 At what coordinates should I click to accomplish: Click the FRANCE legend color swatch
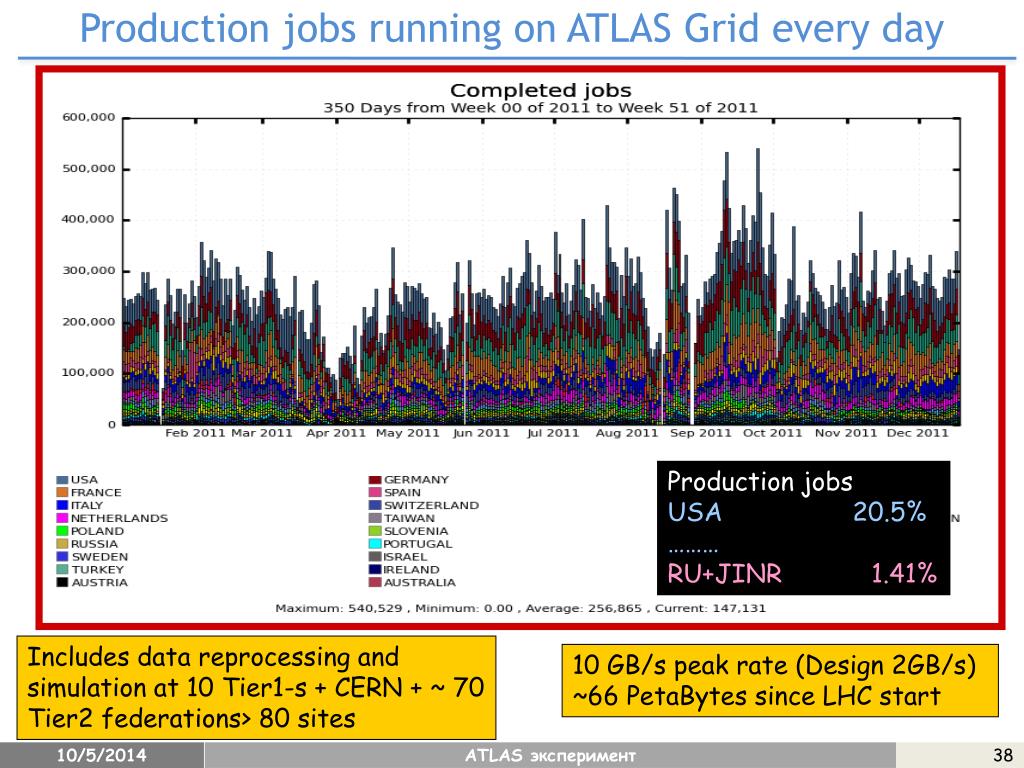[x=62, y=492]
